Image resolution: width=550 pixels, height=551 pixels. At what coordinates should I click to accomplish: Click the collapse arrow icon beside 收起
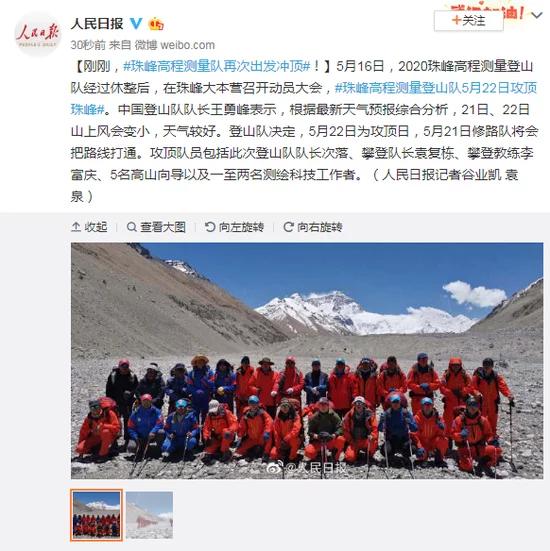(76, 227)
